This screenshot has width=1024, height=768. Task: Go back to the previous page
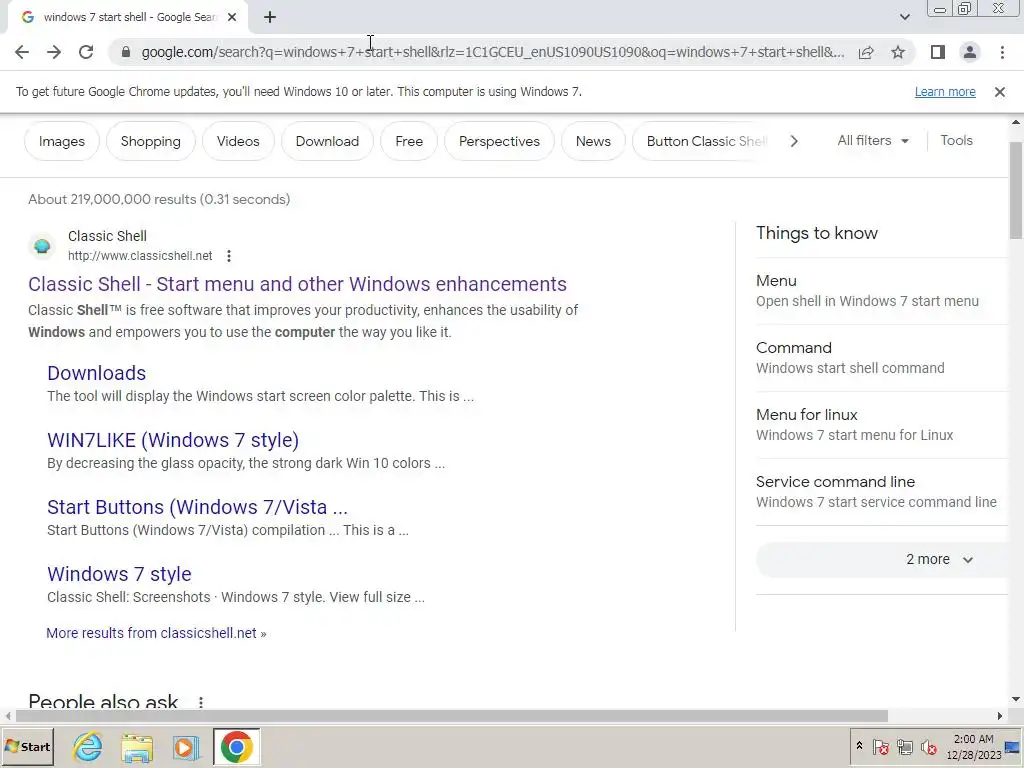coord(22,52)
